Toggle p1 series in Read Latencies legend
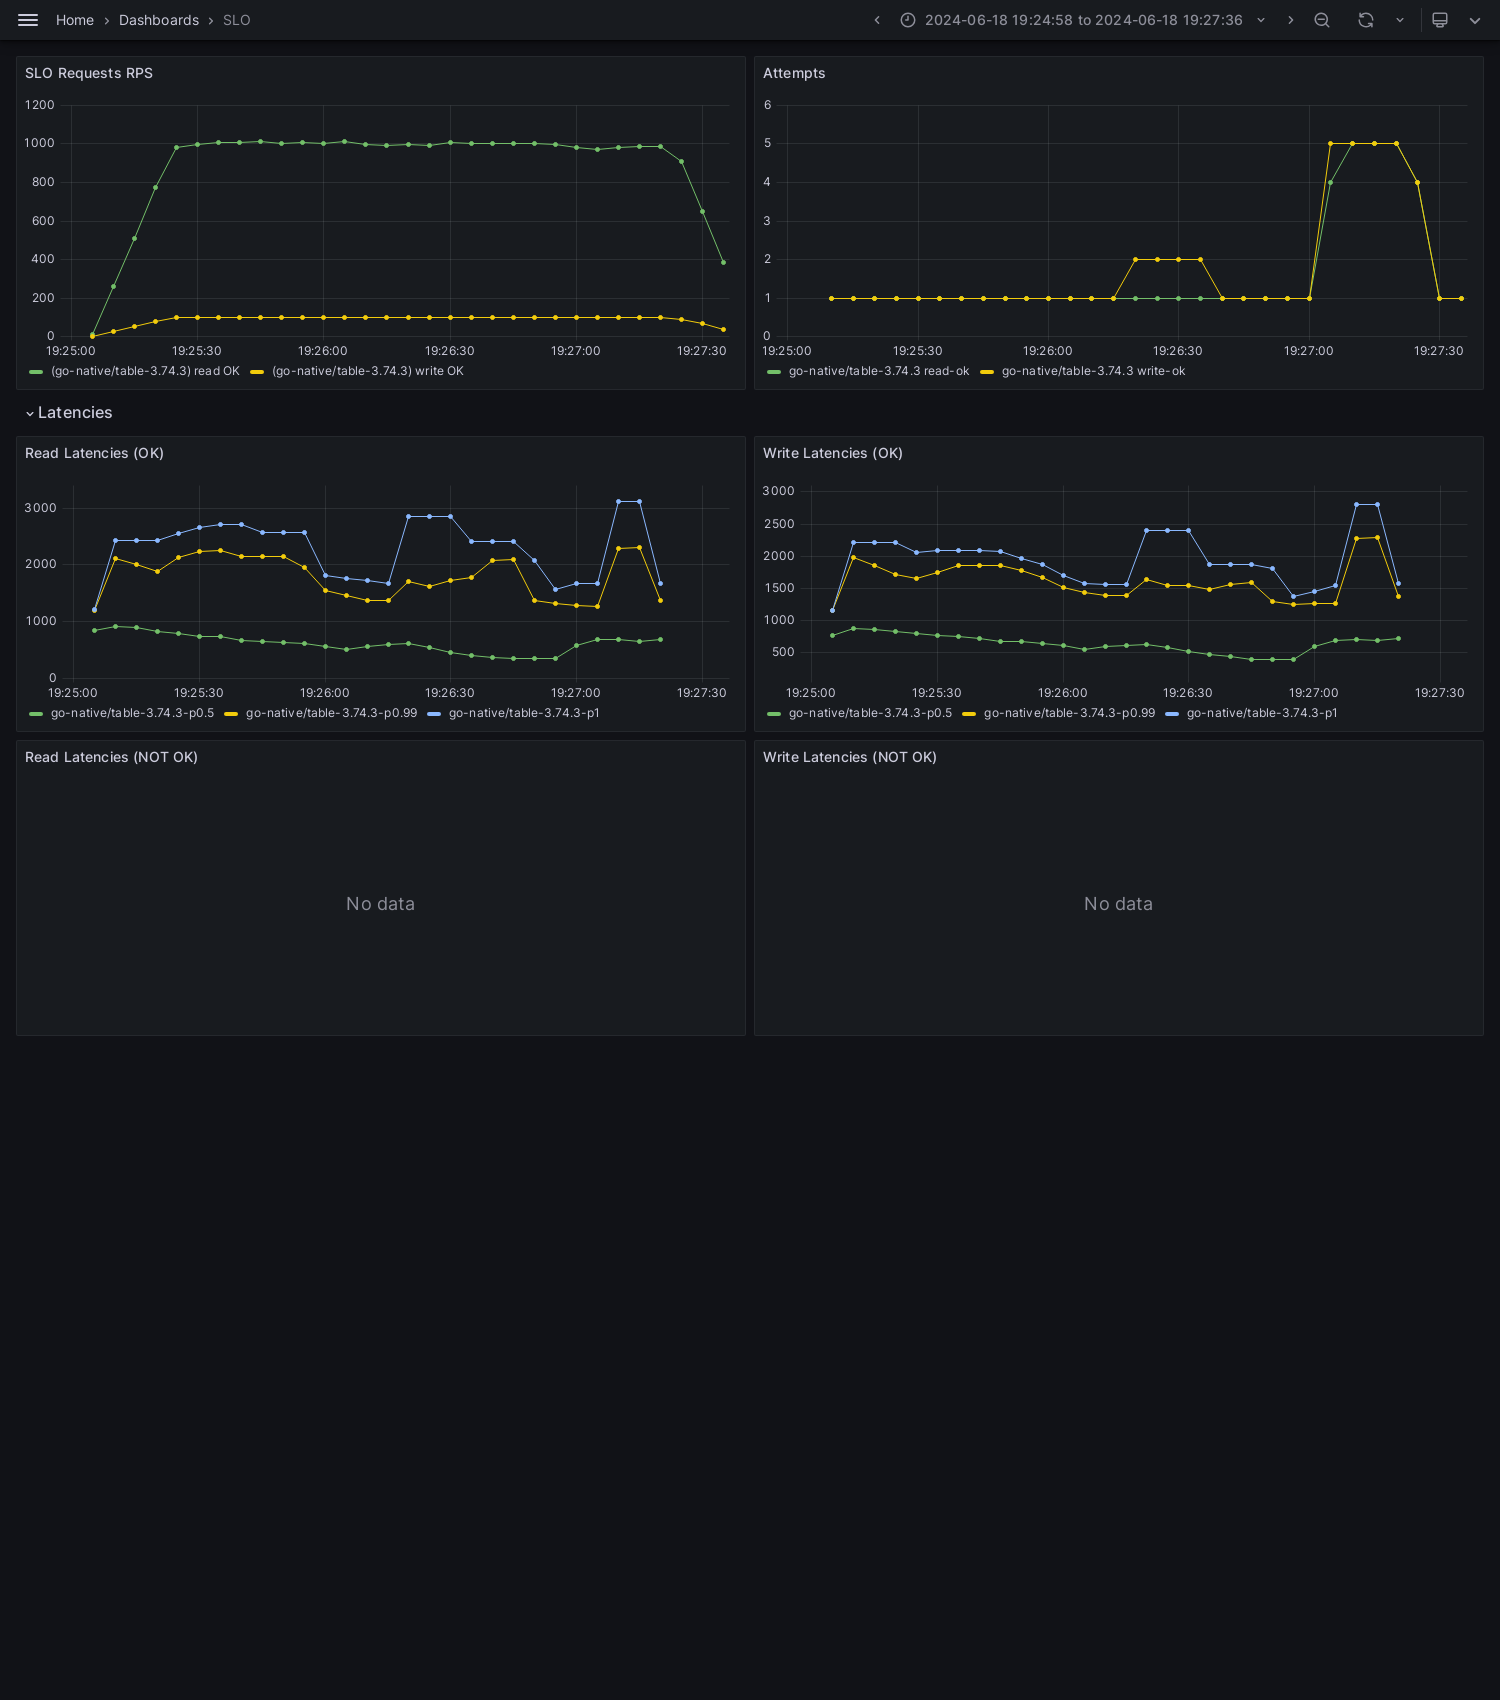This screenshot has height=1700, width=1500. coord(524,713)
